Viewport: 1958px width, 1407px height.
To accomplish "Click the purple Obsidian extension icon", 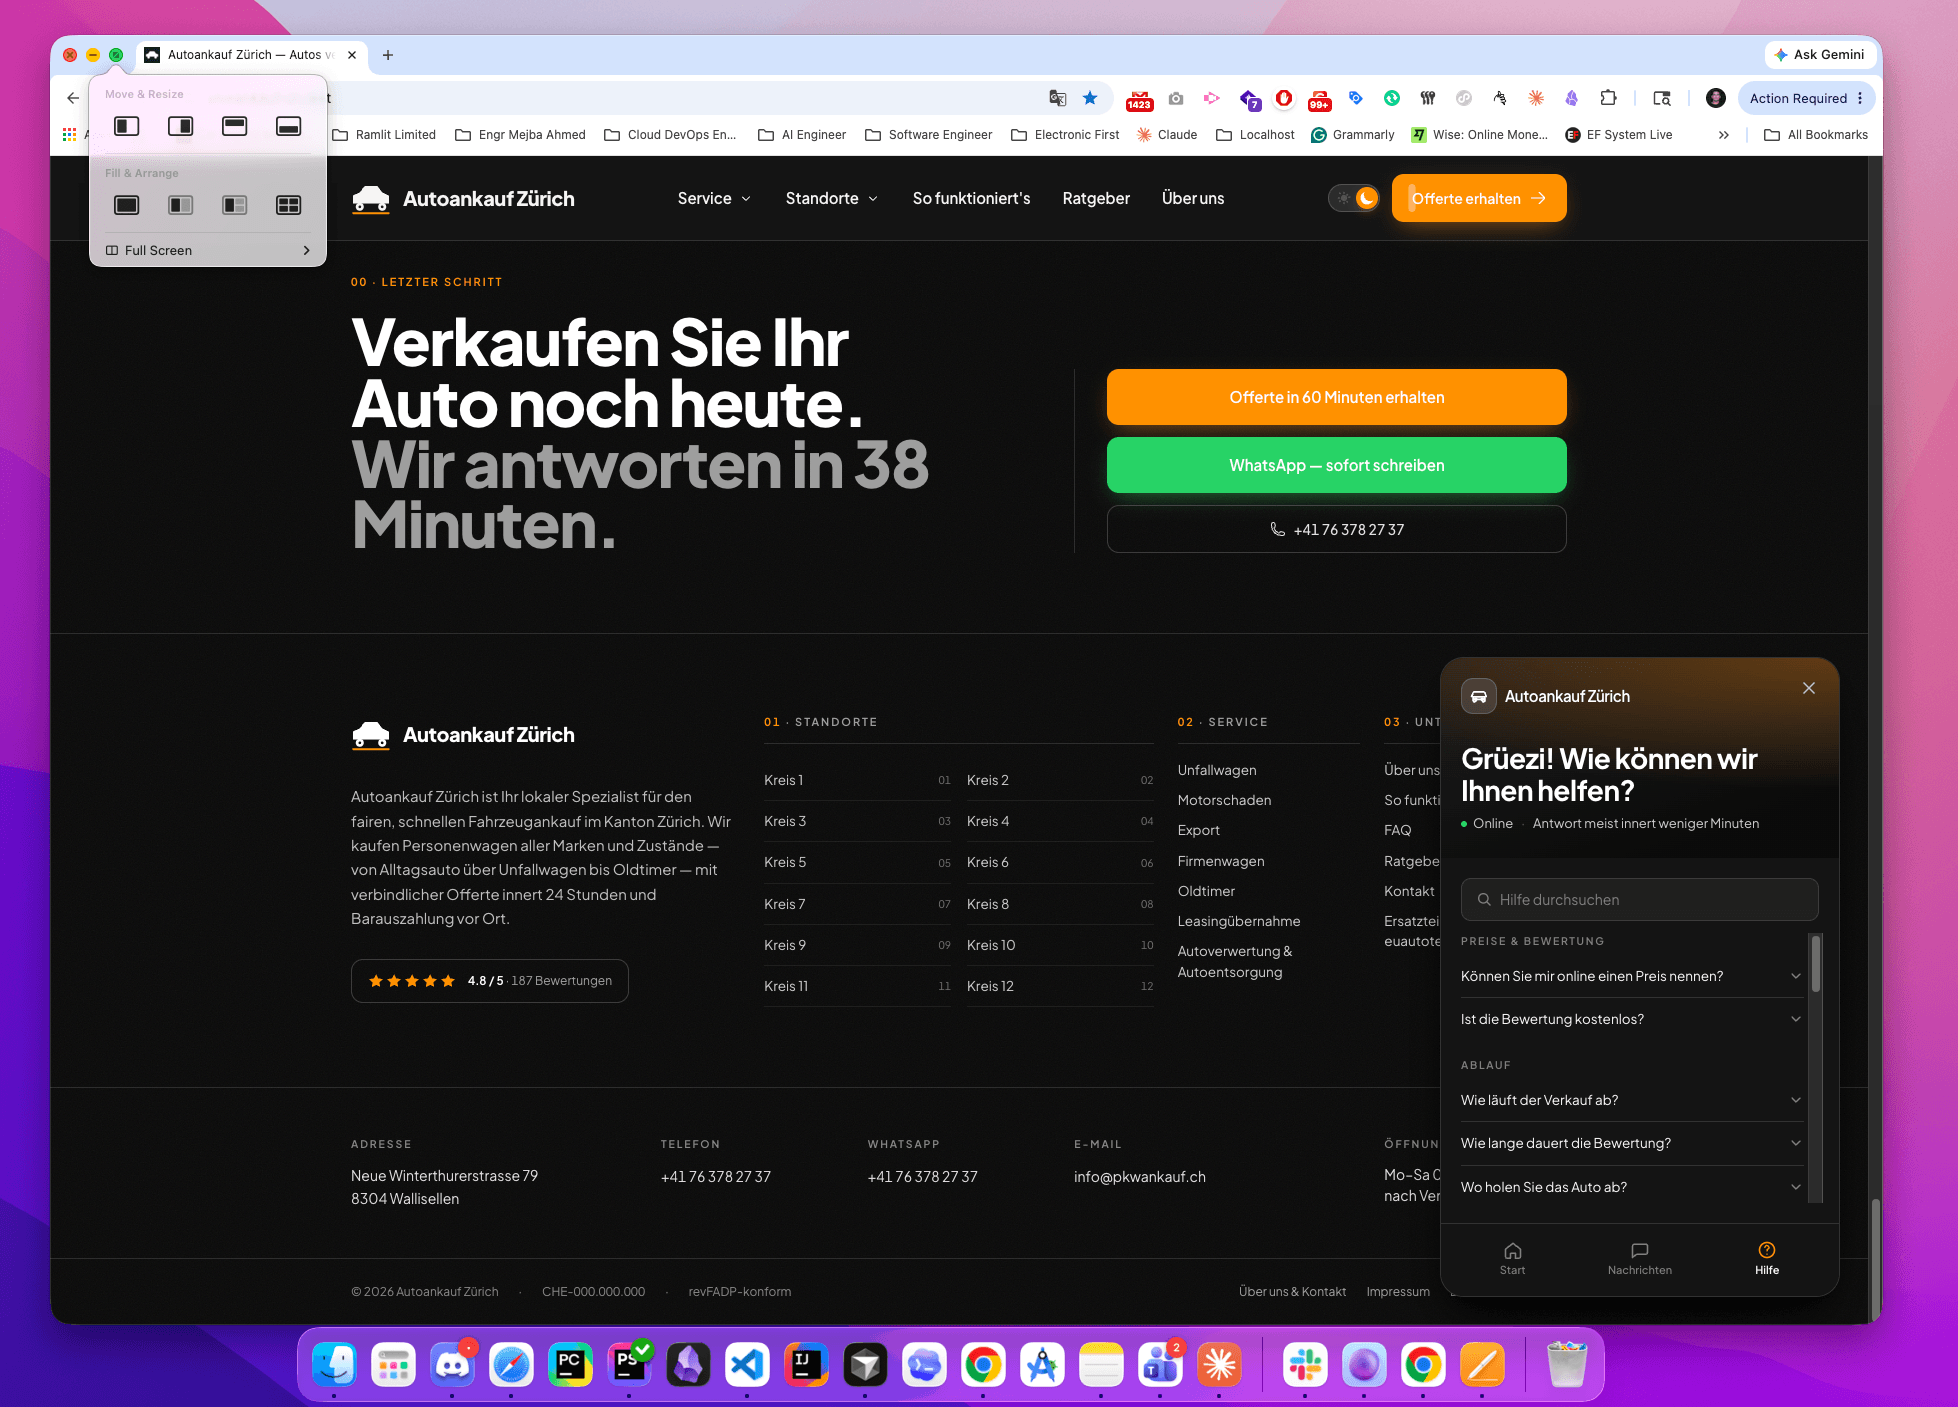I will pyautogui.click(x=1572, y=98).
